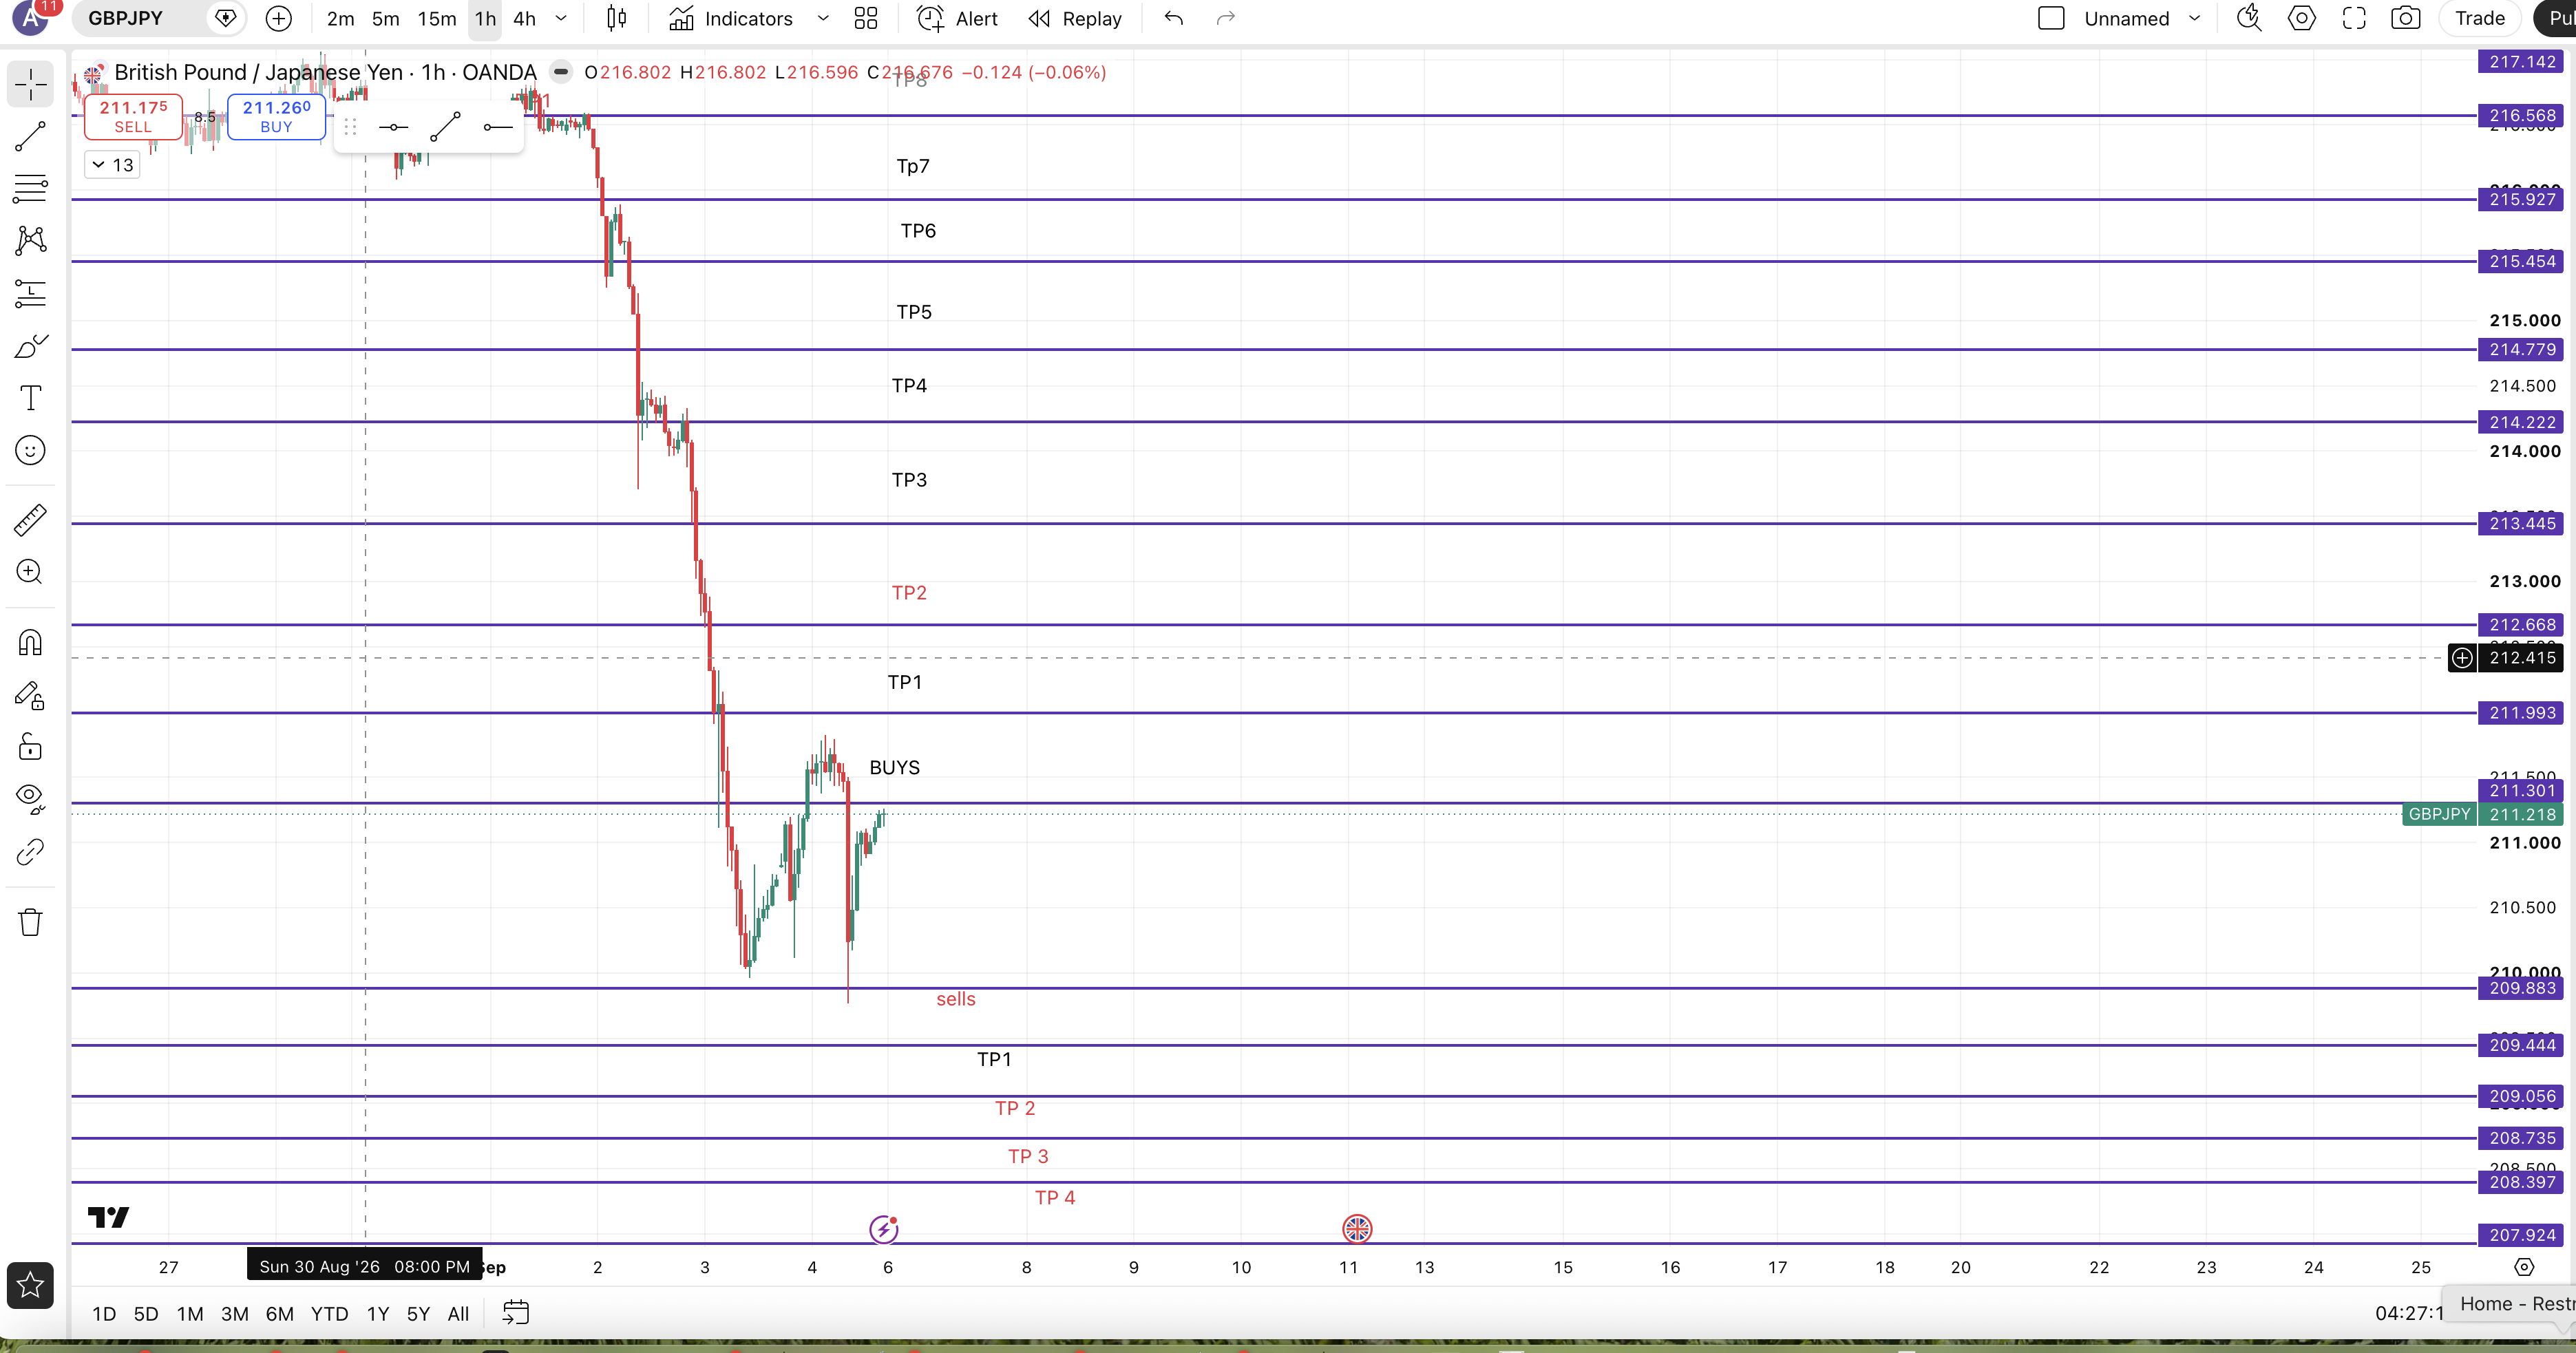The height and width of the screenshot is (1353, 2576).
Task: Click the redo arrow
Action: coord(1226,18)
